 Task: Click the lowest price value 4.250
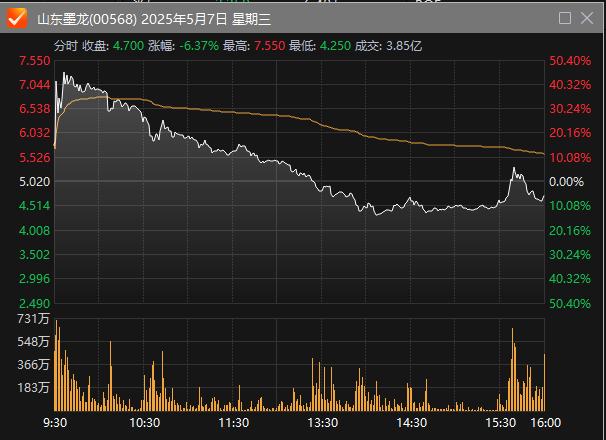335,46
